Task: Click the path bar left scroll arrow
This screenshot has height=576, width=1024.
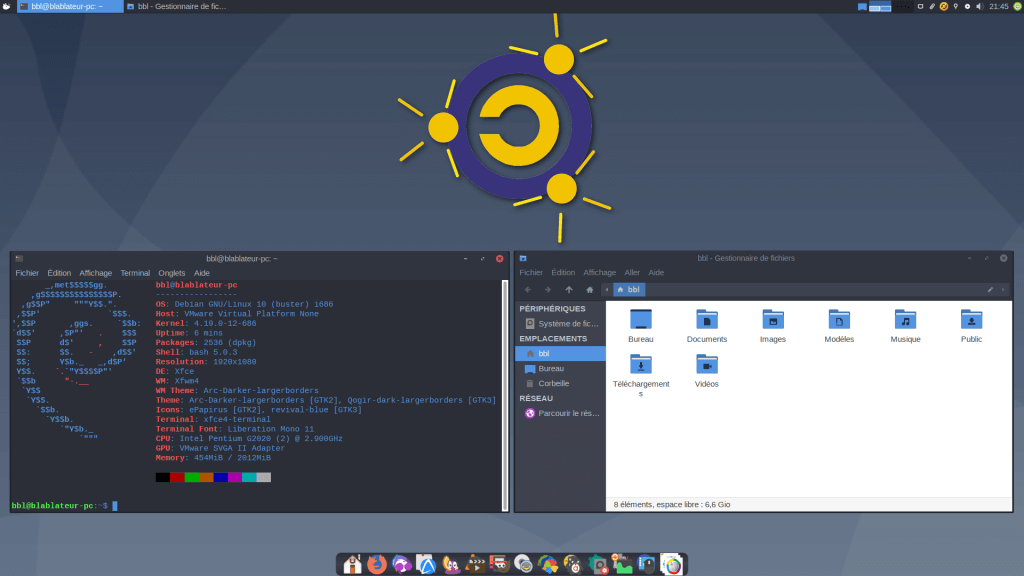Action: click(x=607, y=290)
